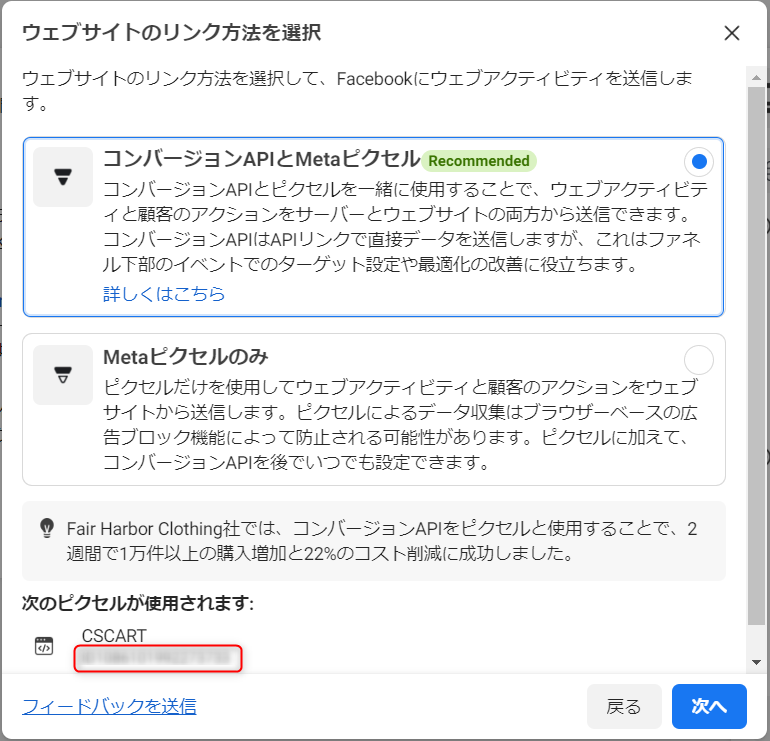Click the green Recommended badge
This screenshot has width=770, height=741.
pos(479,161)
